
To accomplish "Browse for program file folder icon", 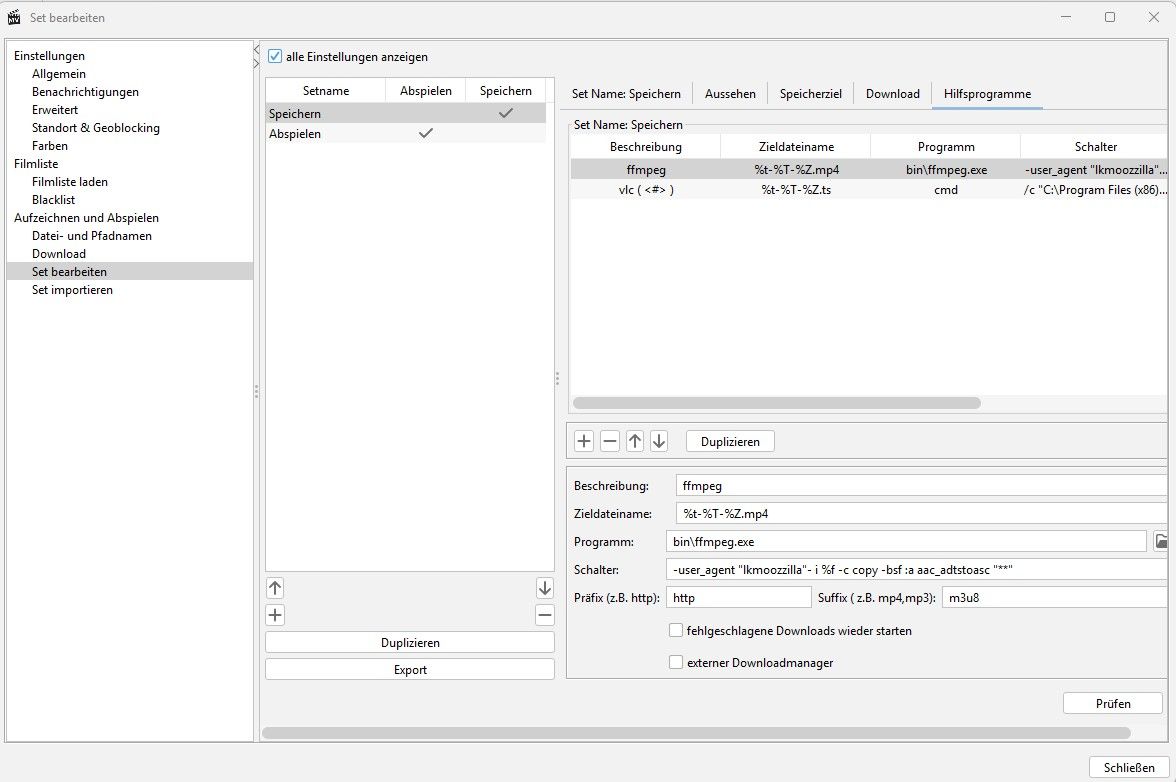I will click(1161, 541).
